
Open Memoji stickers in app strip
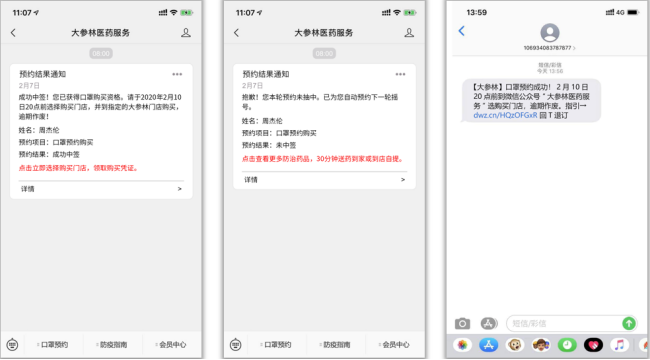(541, 345)
